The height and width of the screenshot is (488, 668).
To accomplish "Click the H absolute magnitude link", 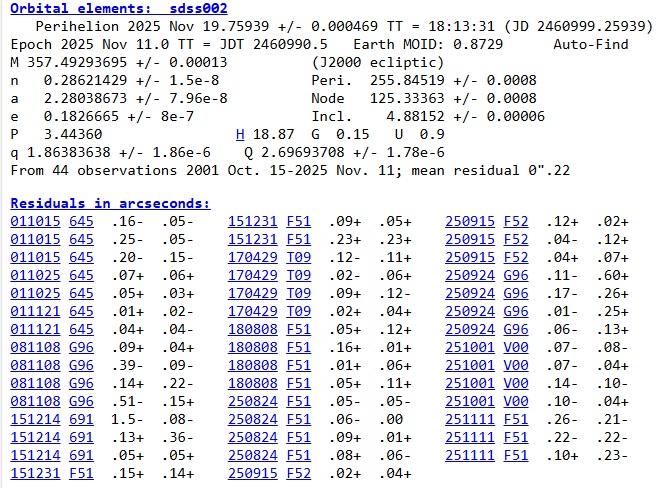I will tap(240, 134).
